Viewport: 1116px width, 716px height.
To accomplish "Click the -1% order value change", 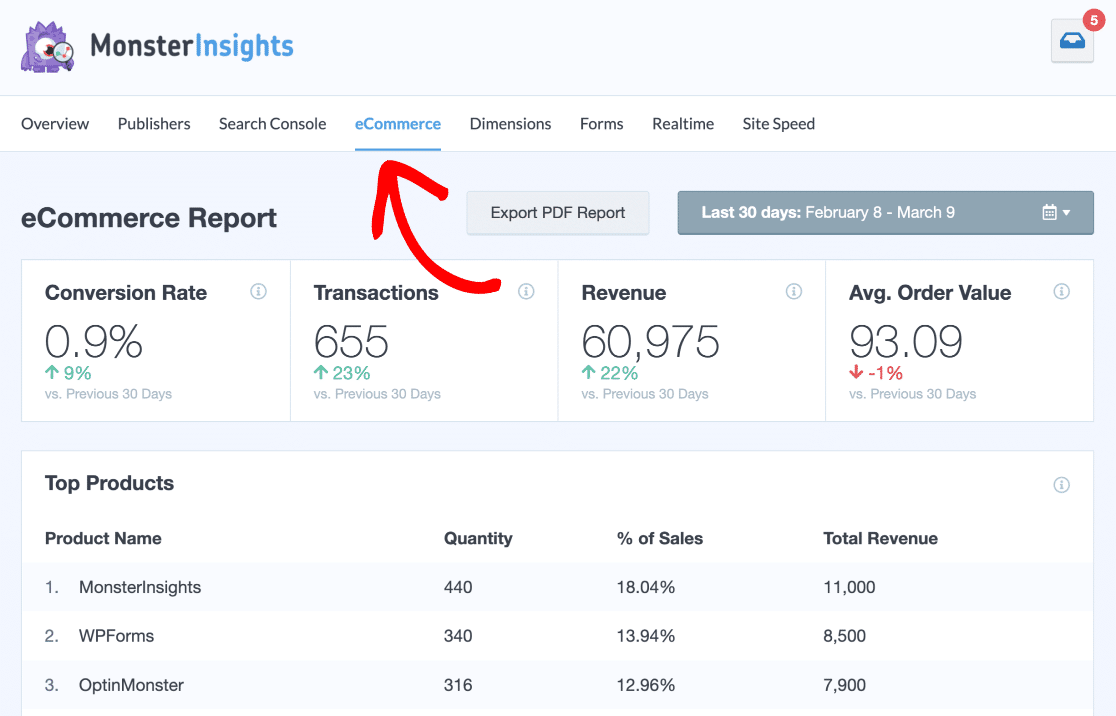I will point(875,373).
